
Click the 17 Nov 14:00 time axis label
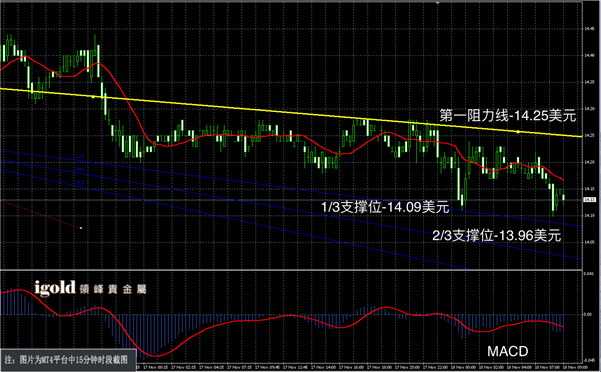323,367
